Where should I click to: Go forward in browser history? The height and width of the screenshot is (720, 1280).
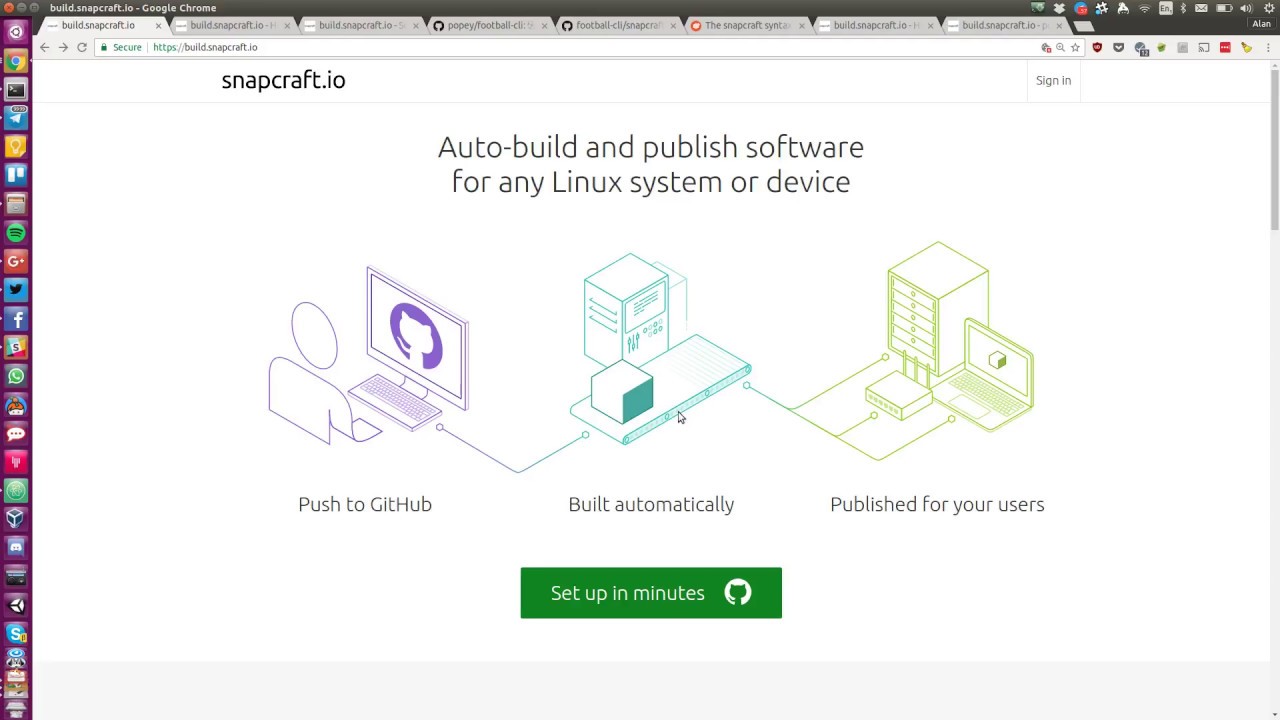[63, 47]
